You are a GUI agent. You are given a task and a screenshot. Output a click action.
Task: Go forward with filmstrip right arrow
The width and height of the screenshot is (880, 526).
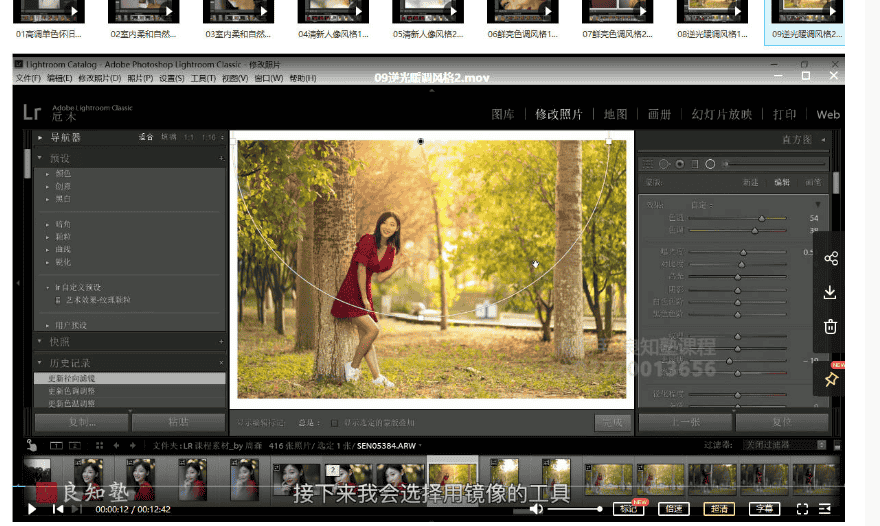coord(132,446)
